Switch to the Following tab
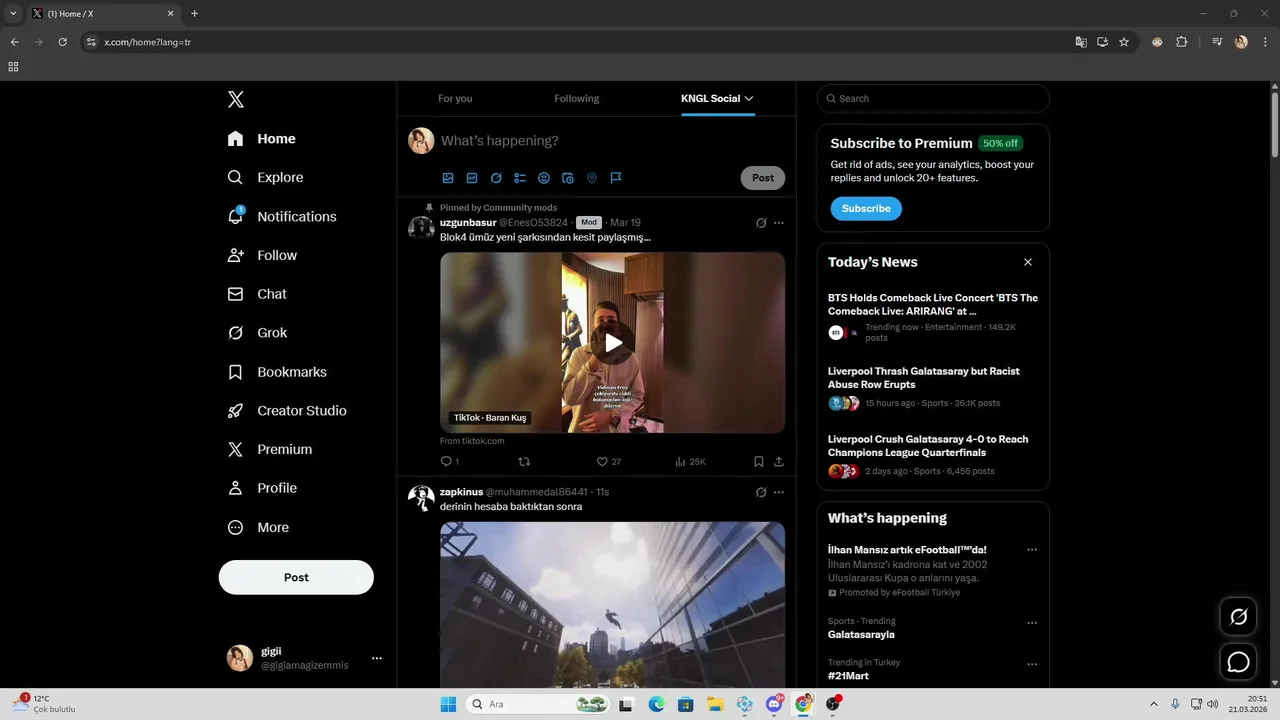Viewport: 1280px width, 720px height. click(577, 99)
